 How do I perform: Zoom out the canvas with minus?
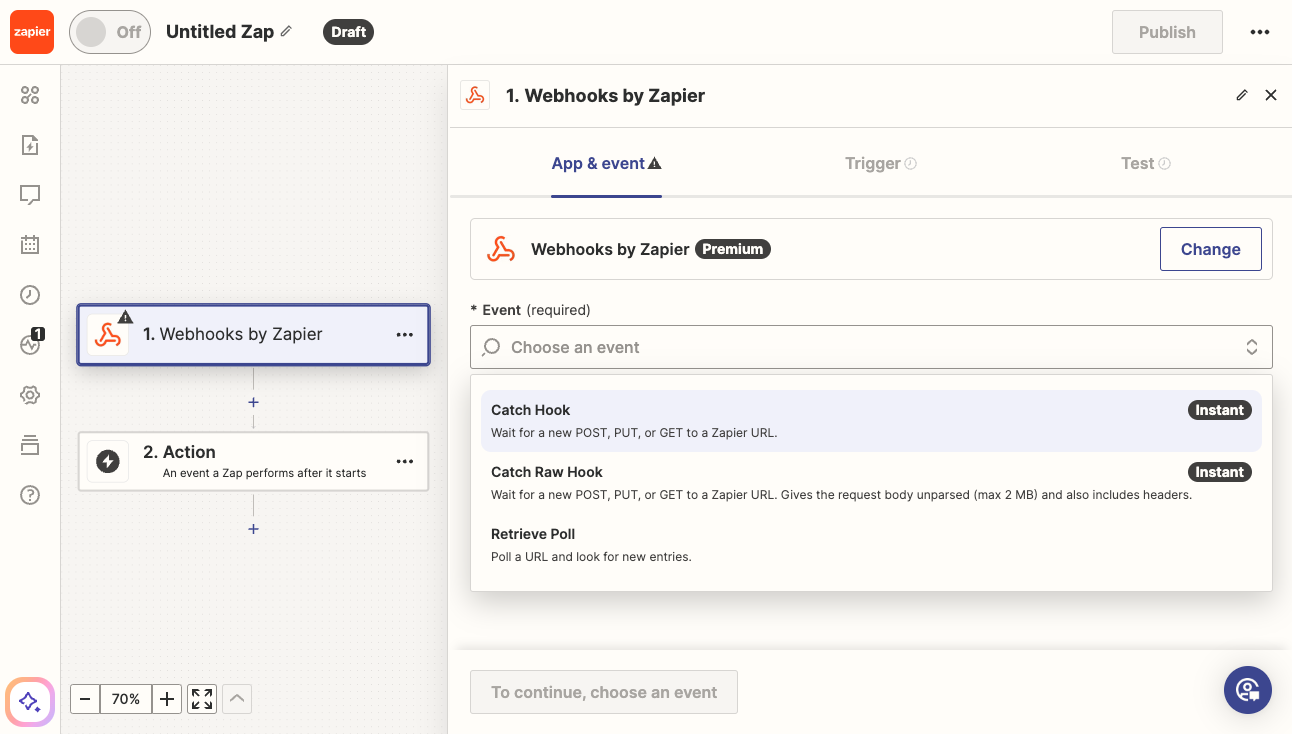(x=85, y=699)
